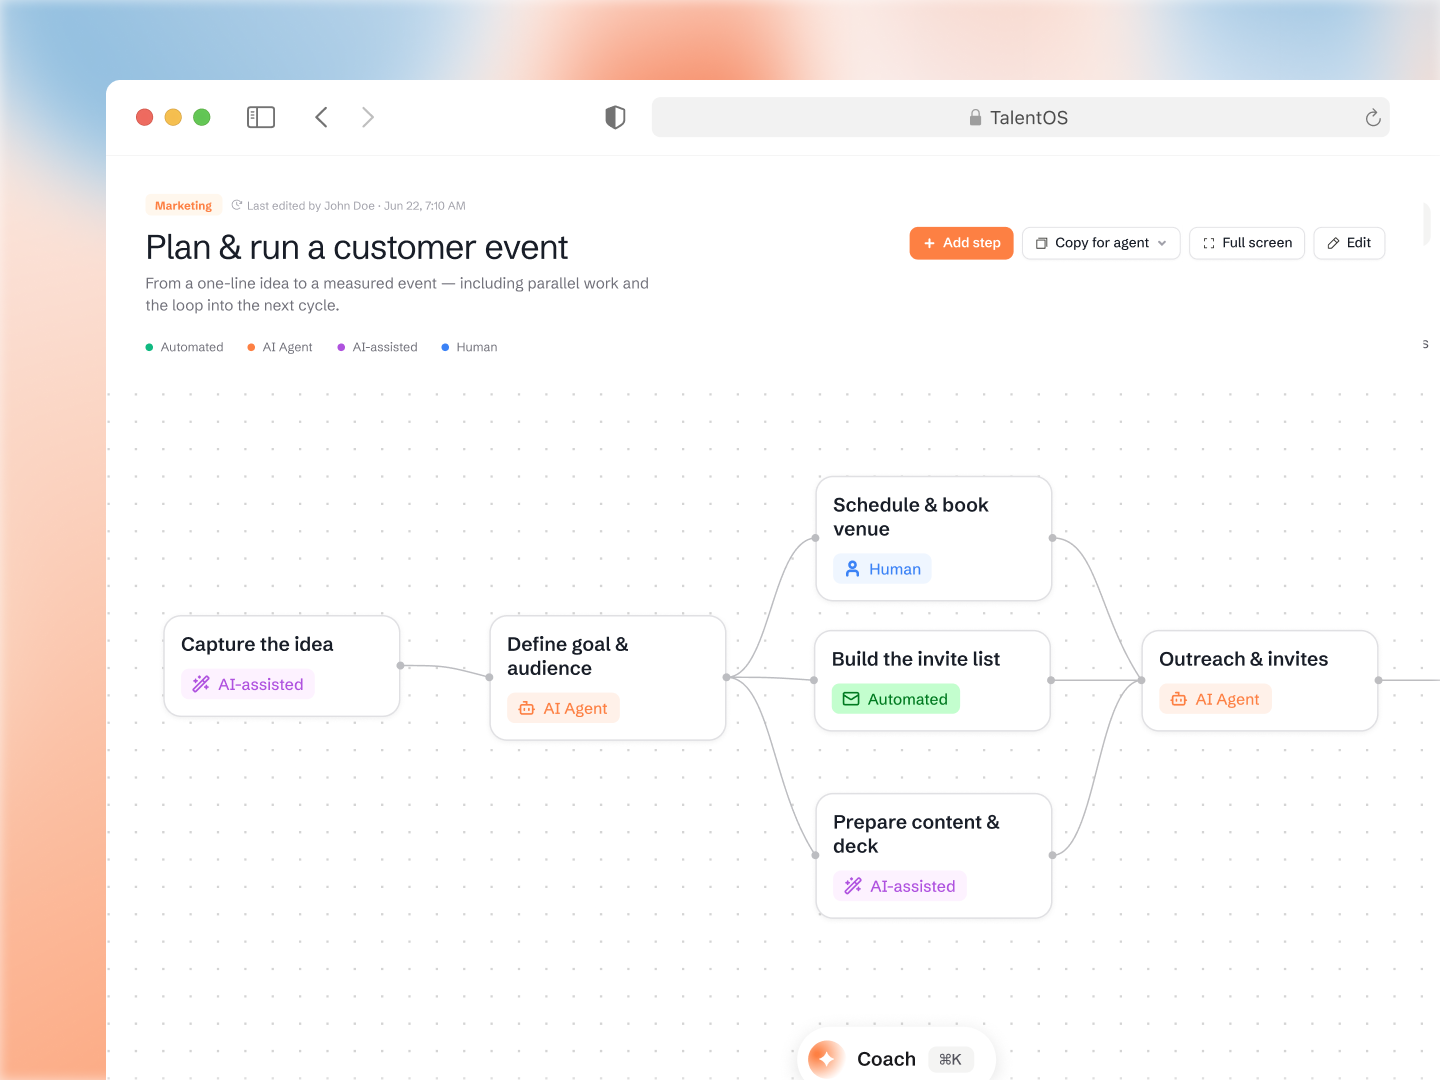Click the plus icon on Add step

point(929,243)
